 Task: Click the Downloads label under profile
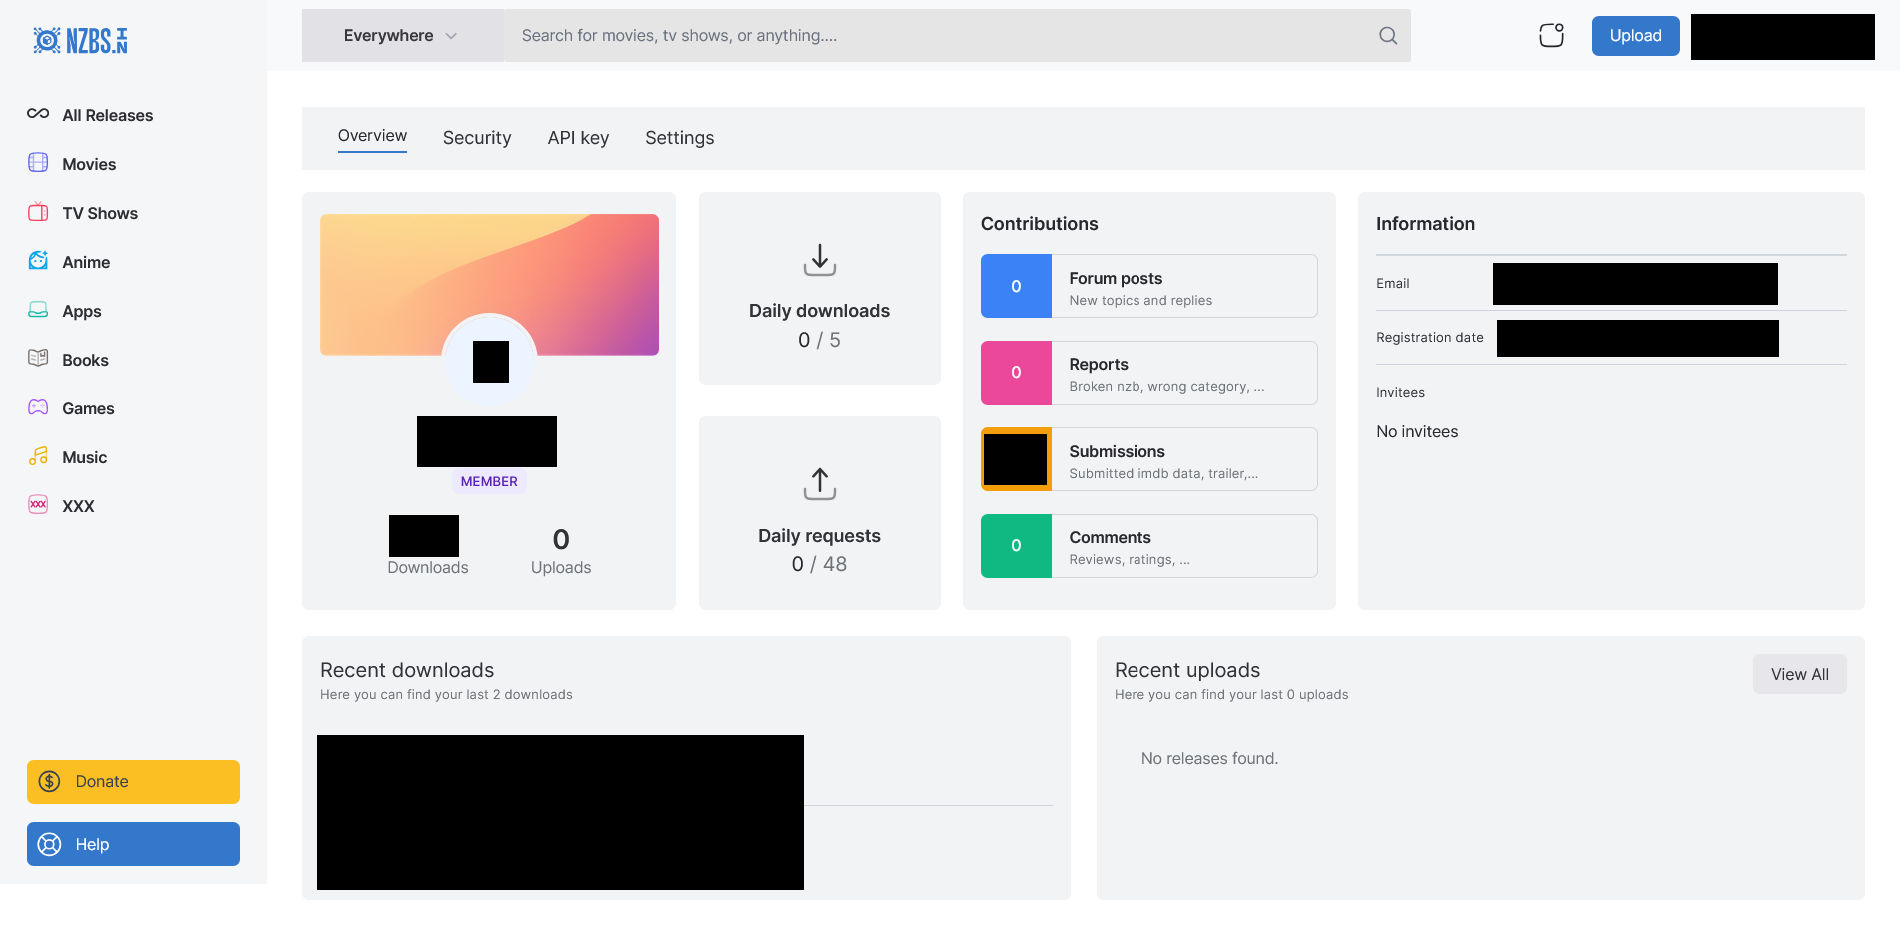click(428, 567)
